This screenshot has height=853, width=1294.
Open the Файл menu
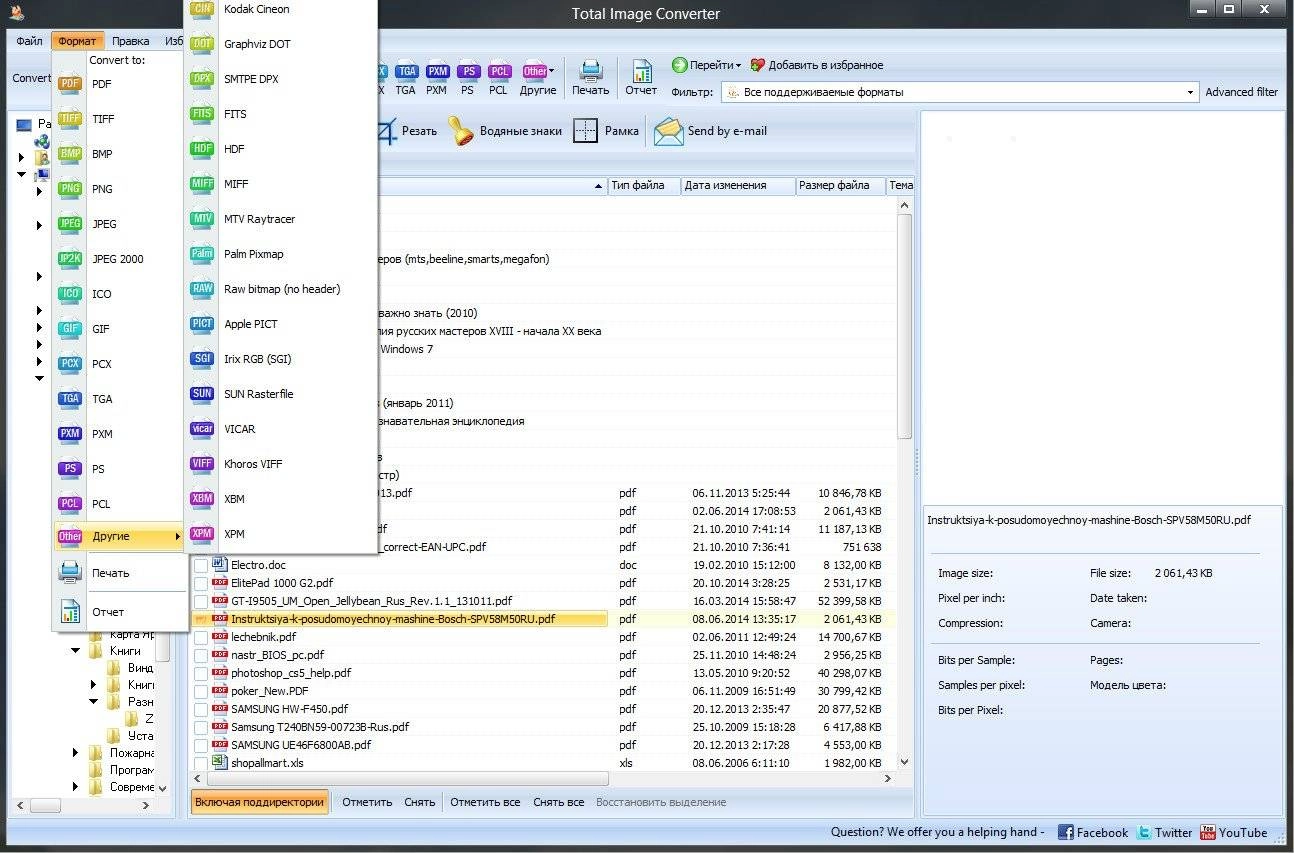[x=29, y=41]
